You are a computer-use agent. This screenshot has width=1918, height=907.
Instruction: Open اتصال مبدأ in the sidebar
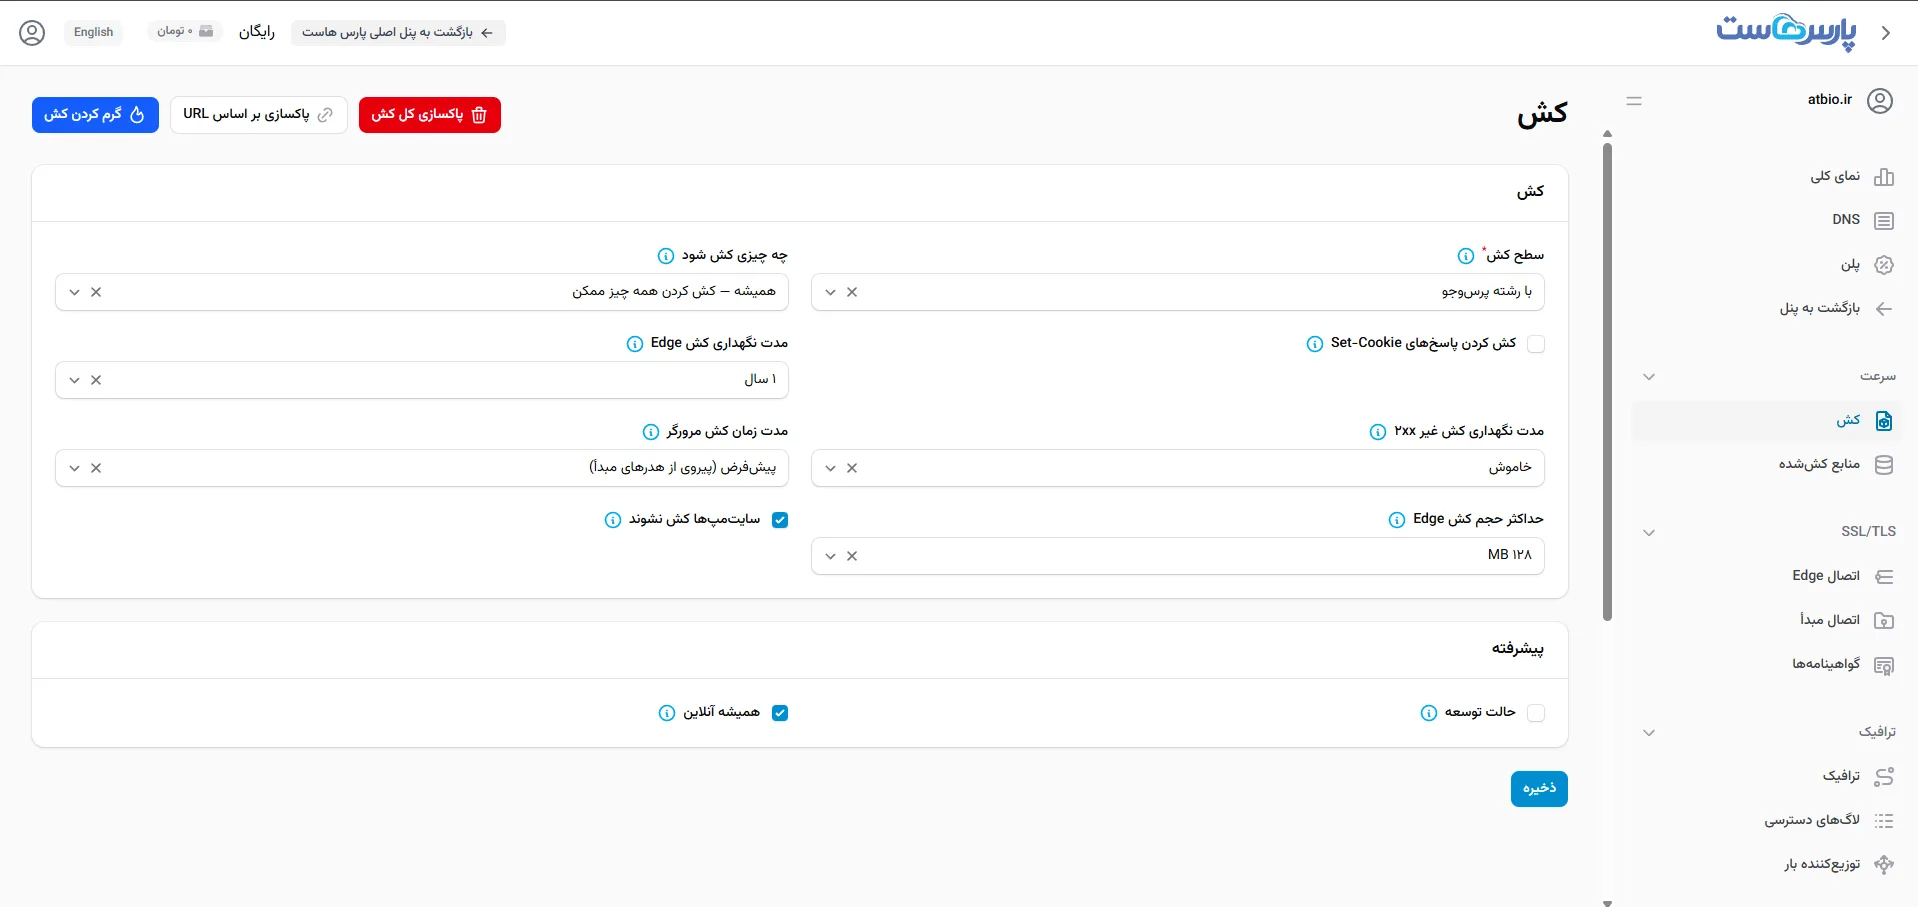tap(1767, 621)
